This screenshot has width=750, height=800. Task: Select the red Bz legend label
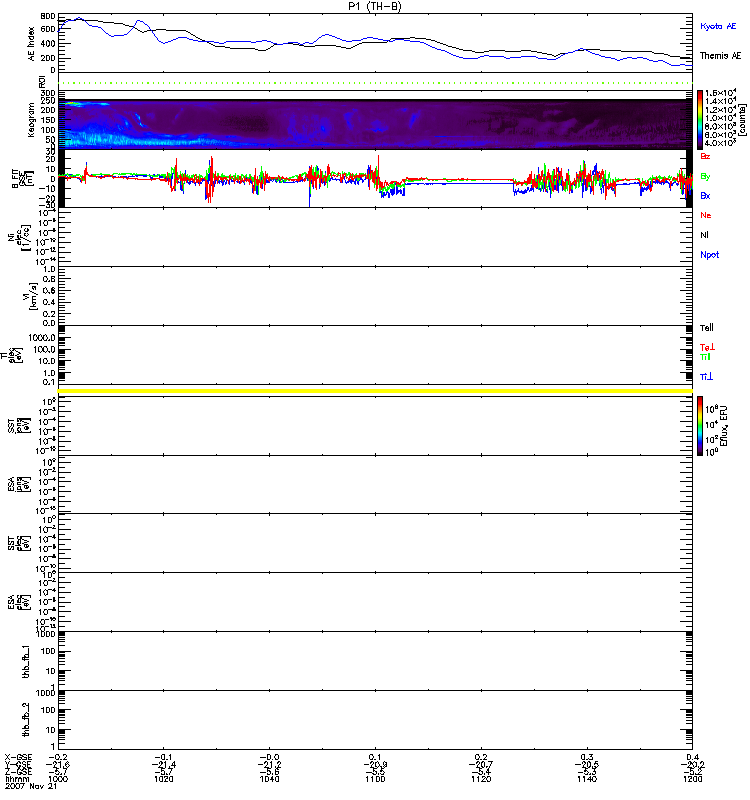(706, 156)
